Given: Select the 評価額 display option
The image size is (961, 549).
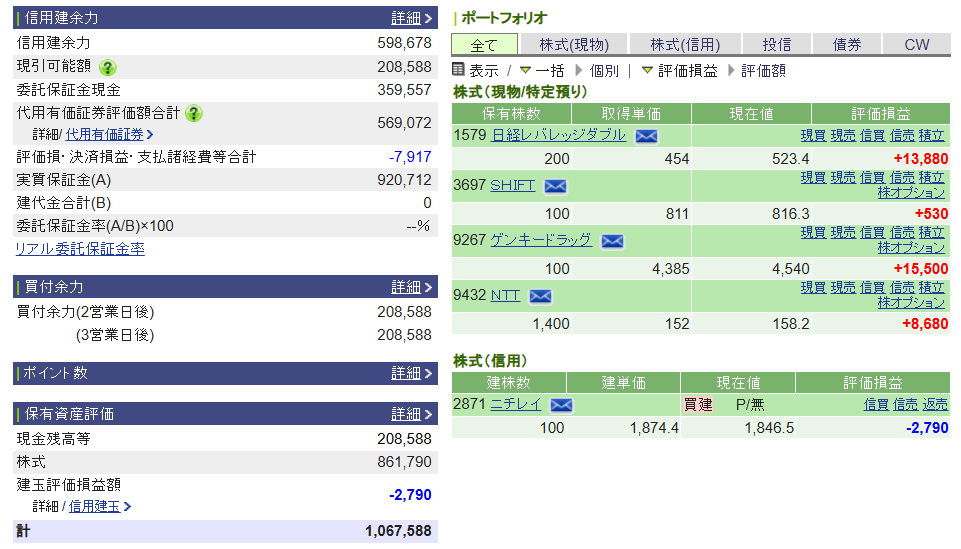Looking at the screenshot, I should pyautogui.click(x=763, y=71).
